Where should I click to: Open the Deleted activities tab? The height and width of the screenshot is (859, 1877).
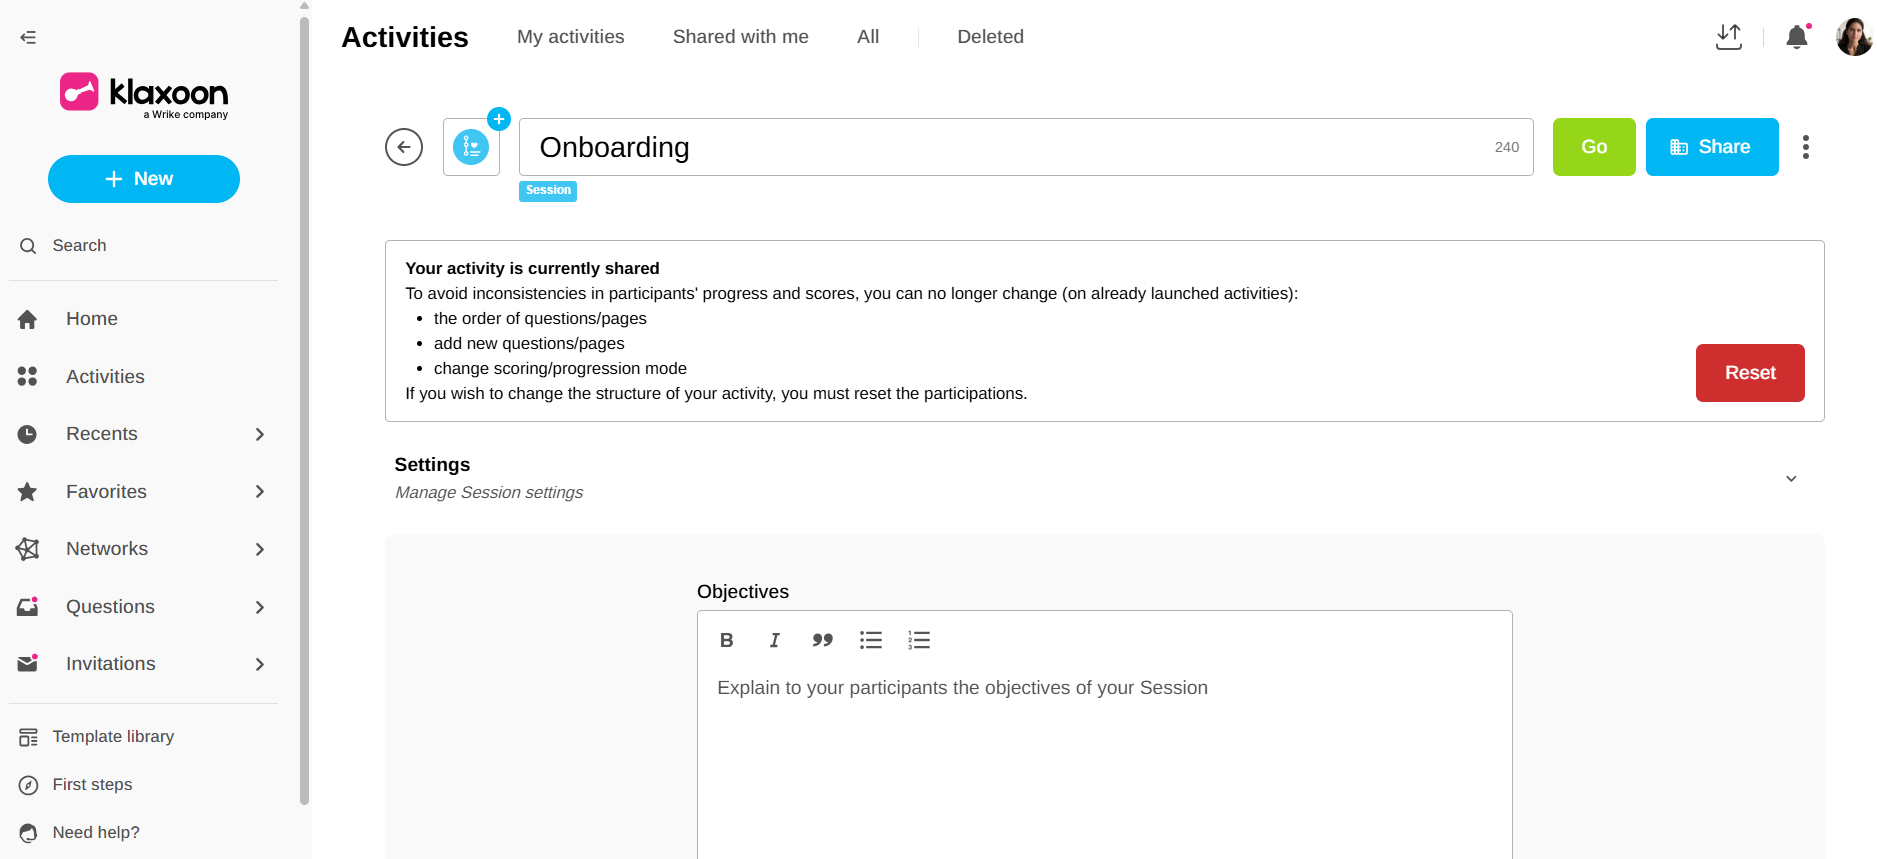click(x=990, y=37)
